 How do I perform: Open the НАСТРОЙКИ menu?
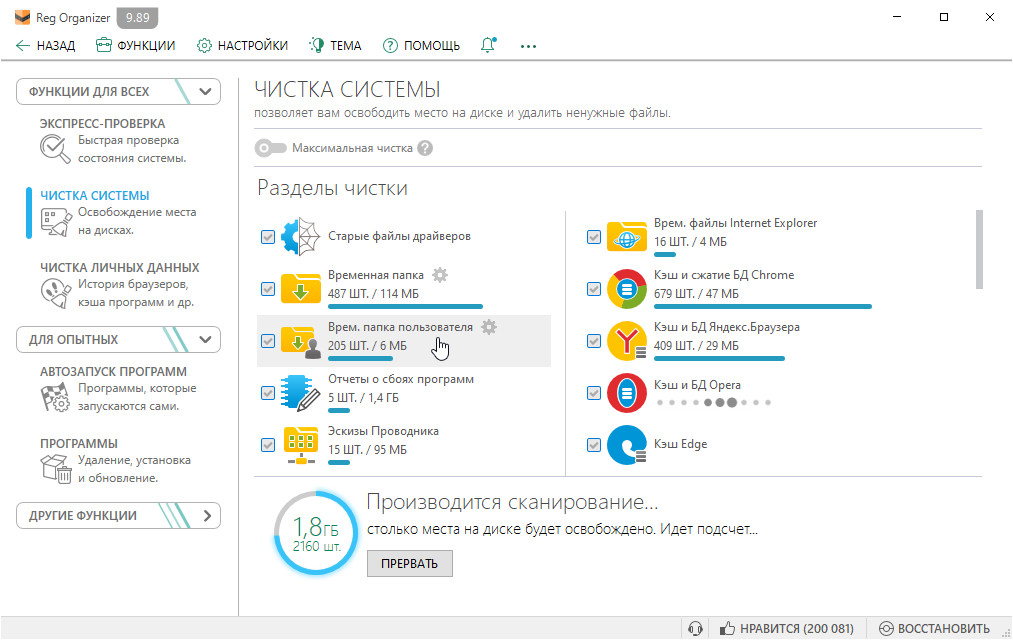pyautogui.click(x=242, y=45)
